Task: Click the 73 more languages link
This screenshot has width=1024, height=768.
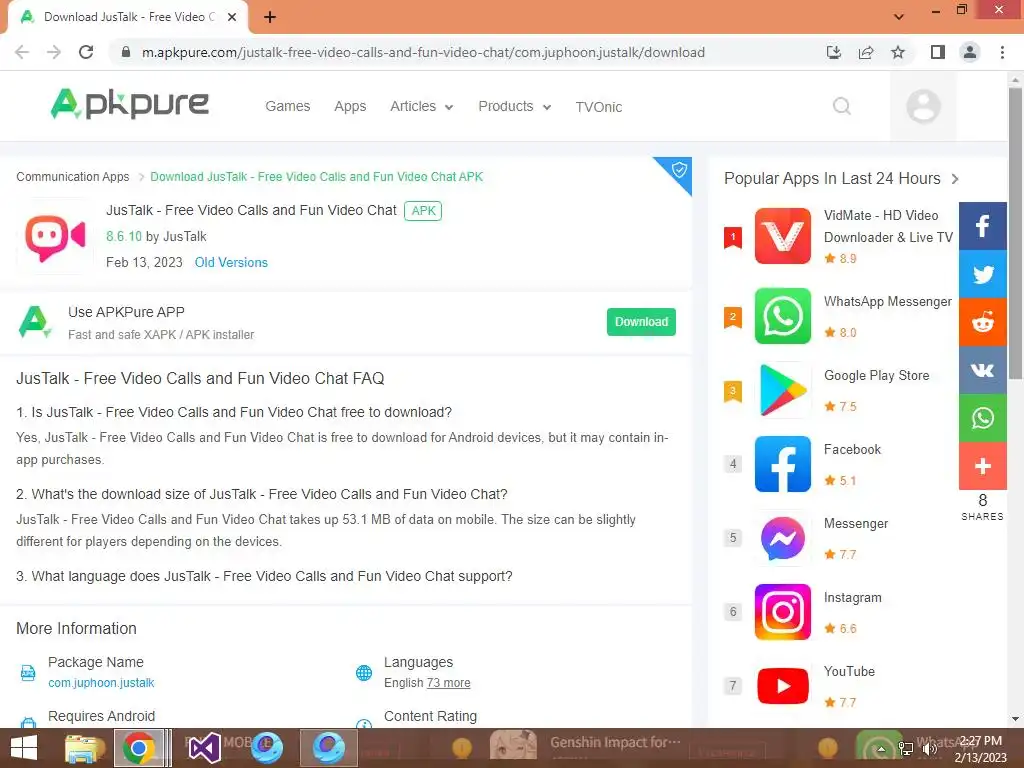Action: (448, 683)
